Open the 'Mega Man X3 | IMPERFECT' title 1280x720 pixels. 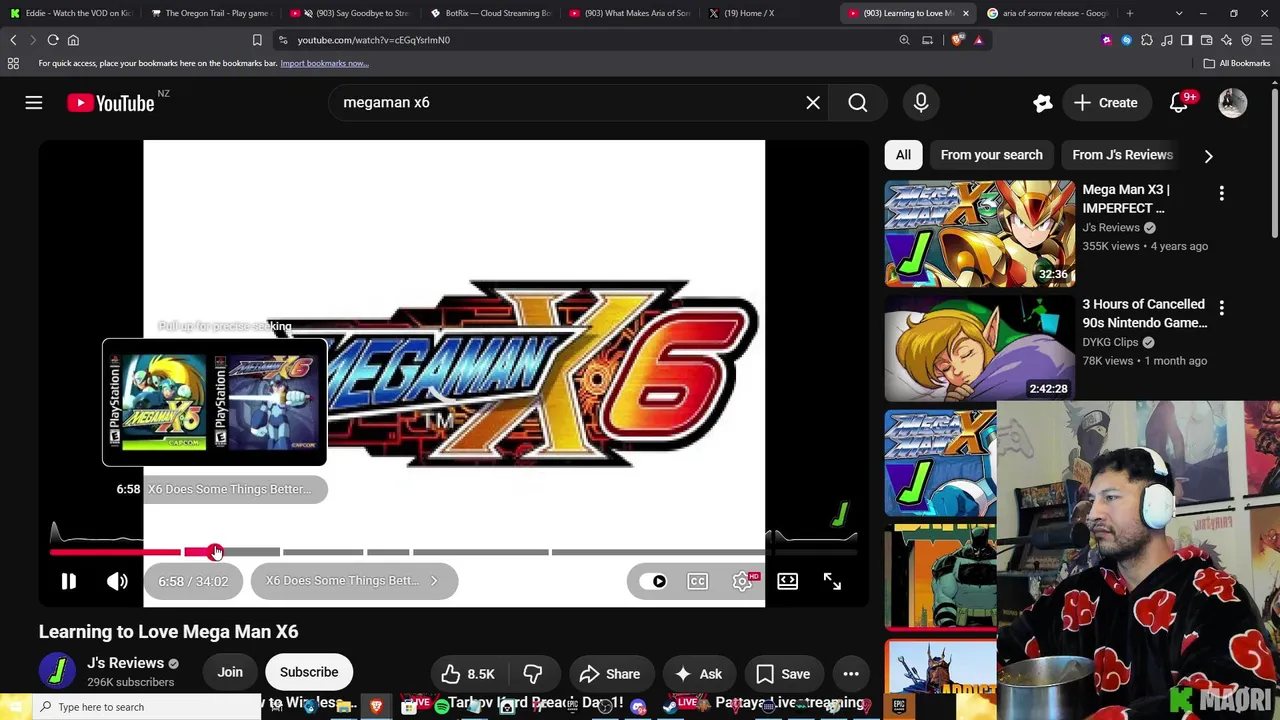coord(1126,199)
